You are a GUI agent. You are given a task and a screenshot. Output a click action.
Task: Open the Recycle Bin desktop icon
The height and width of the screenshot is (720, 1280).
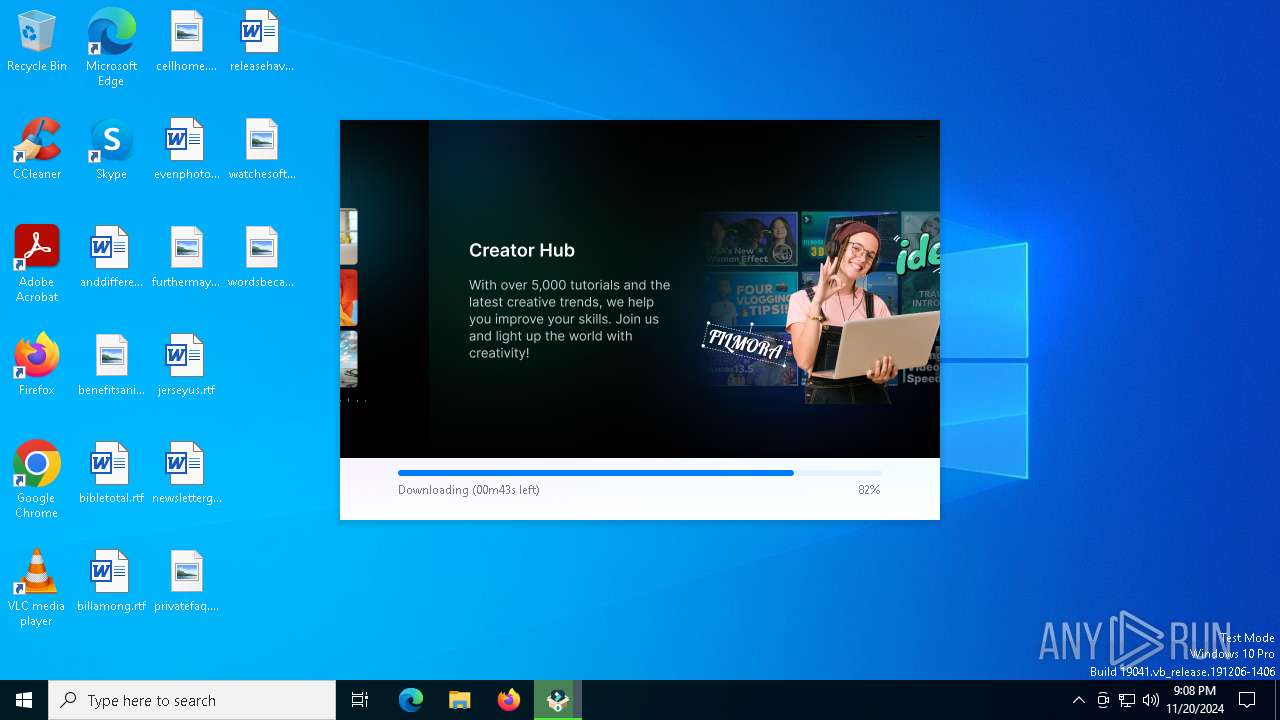pos(37,41)
